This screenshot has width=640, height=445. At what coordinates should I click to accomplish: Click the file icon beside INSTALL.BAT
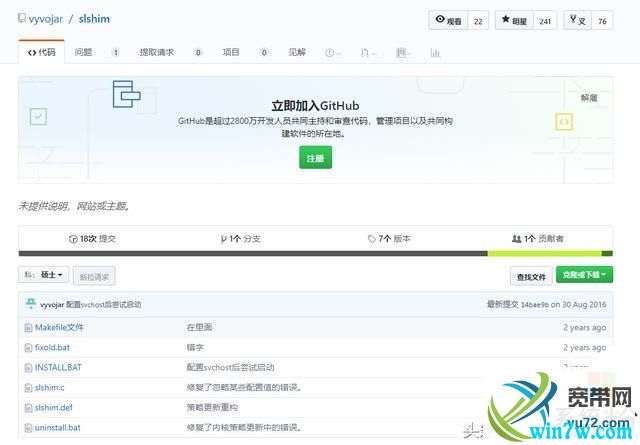pos(28,367)
